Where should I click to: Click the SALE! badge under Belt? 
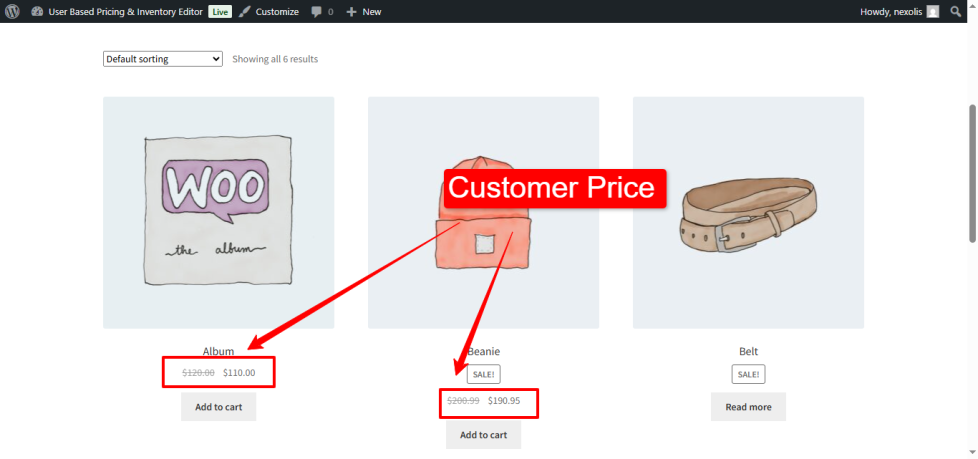pyautogui.click(x=748, y=374)
